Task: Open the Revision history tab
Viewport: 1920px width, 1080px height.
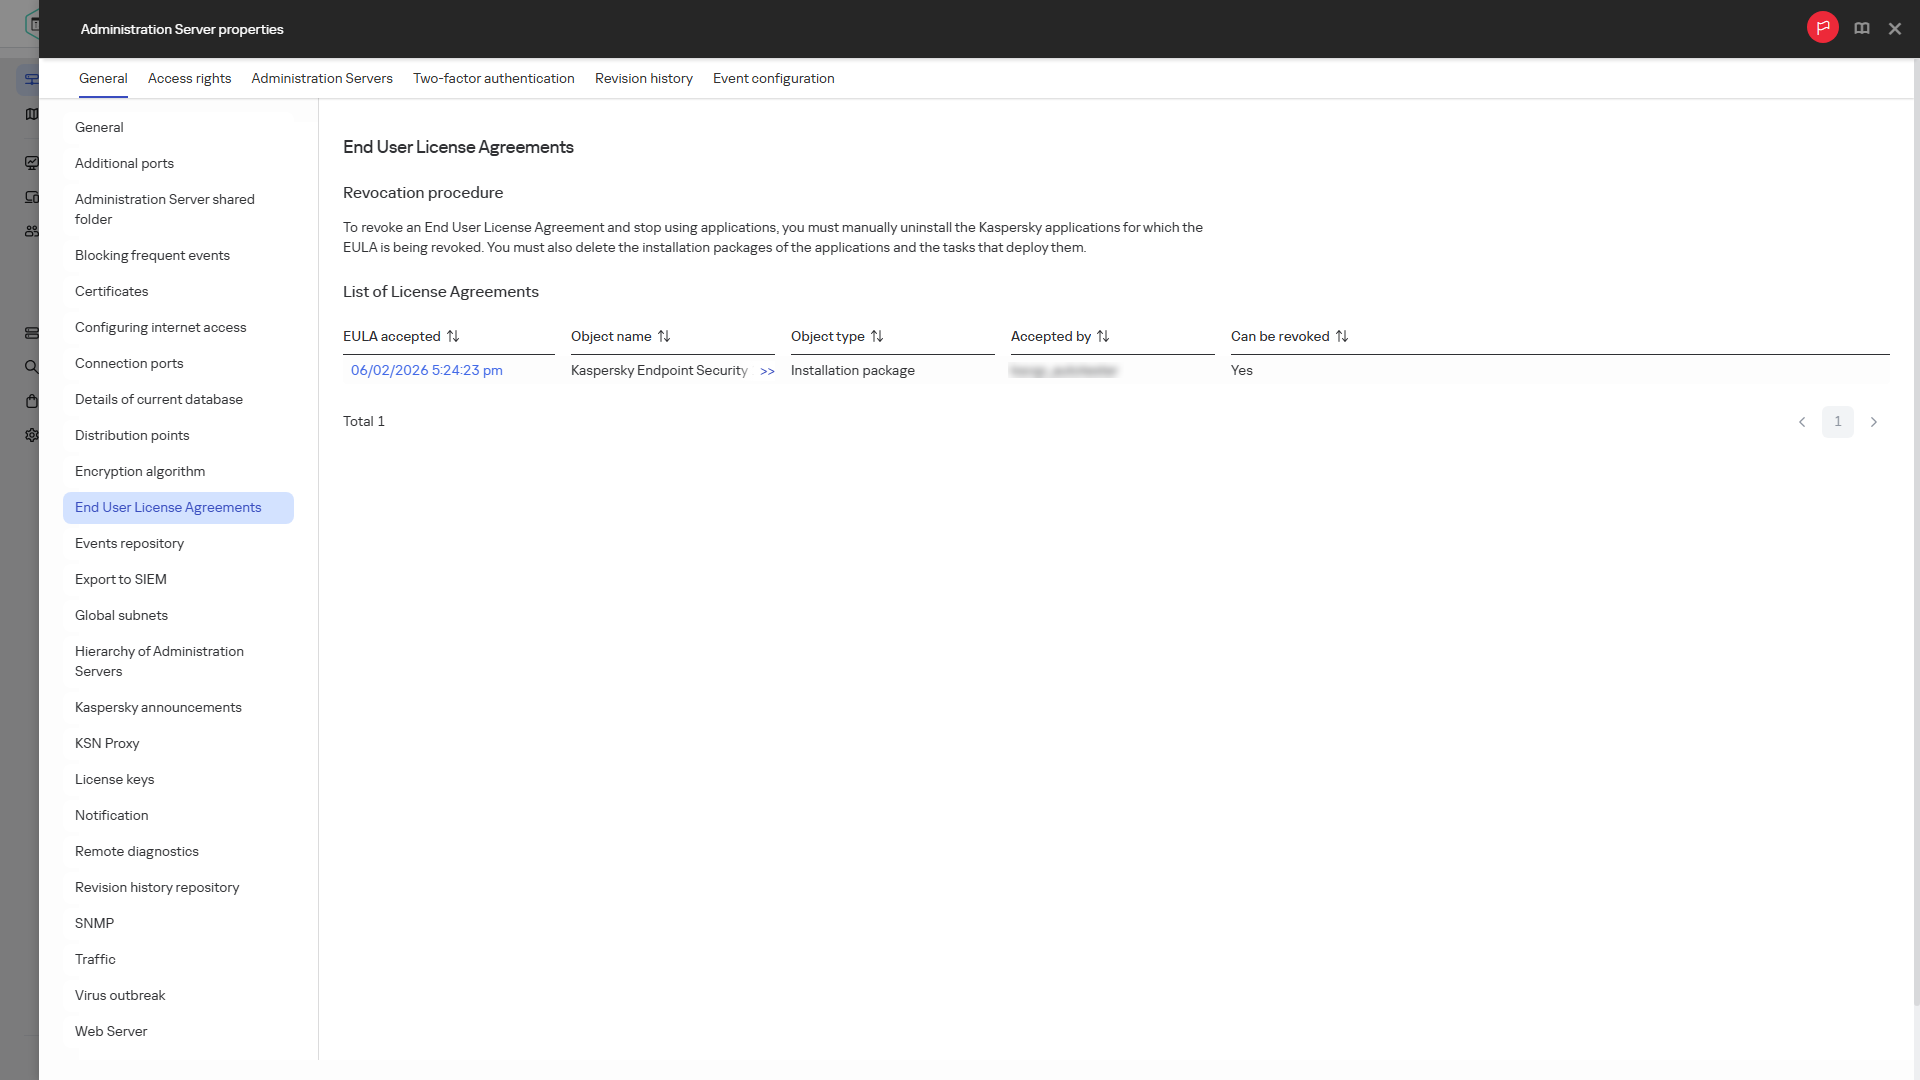Action: (644, 78)
